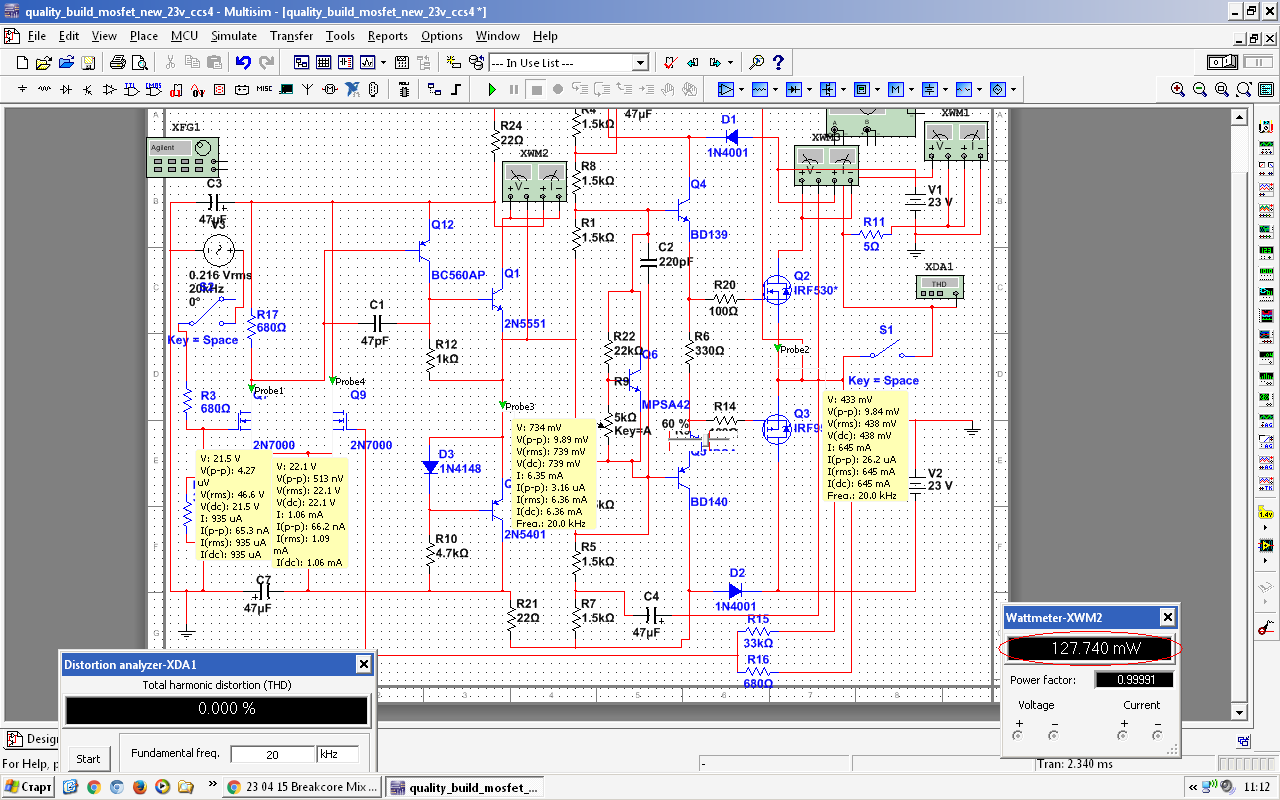Place a TTL component icon

click(132, 89)
